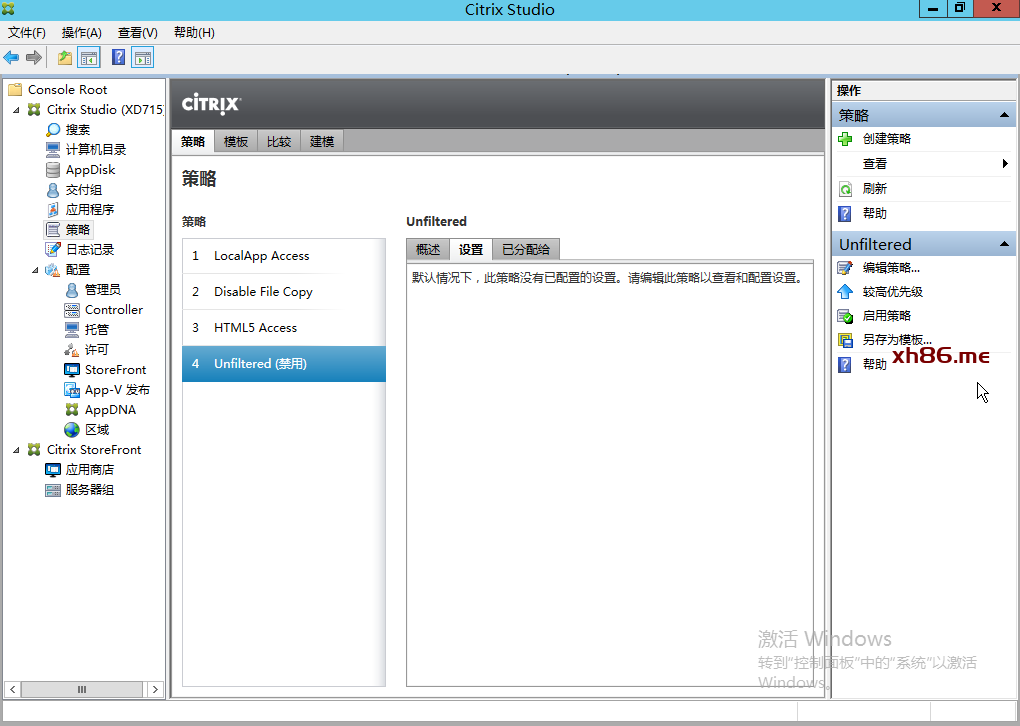1020x726 pixels.
Task: Open the 操作(A) menu
Action: point(81,32)
